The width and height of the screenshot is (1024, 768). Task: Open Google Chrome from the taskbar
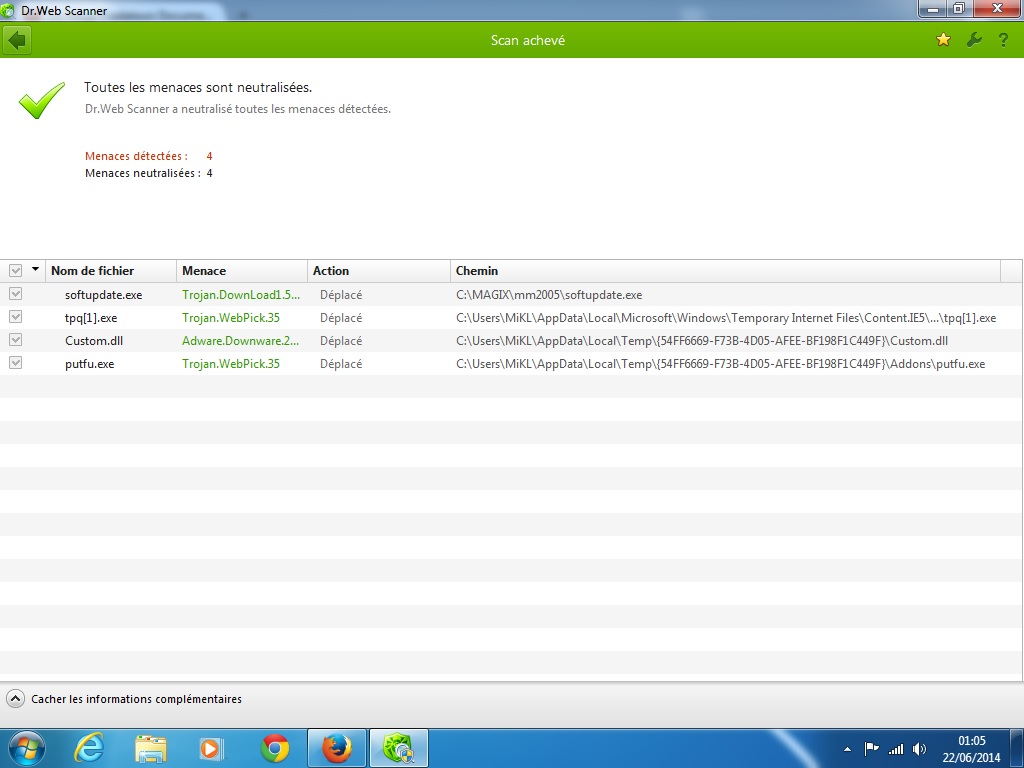[275, 747]
